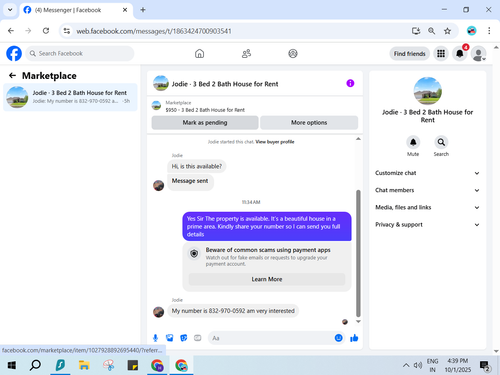Open Windows taskbar search
500x375 pixels.
coord(35,365)
